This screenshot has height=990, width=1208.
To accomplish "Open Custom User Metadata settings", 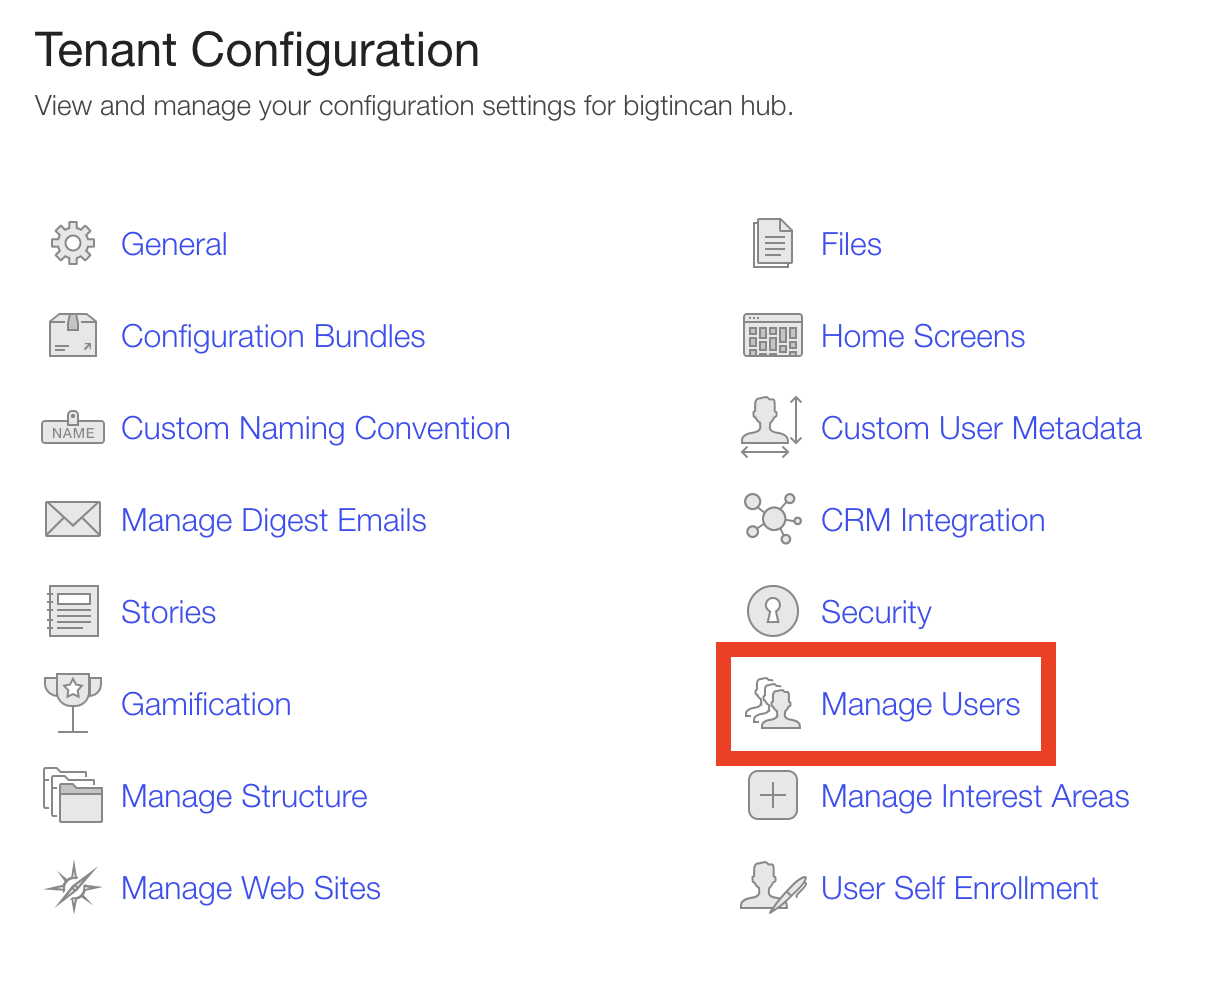I will (981, 429).
